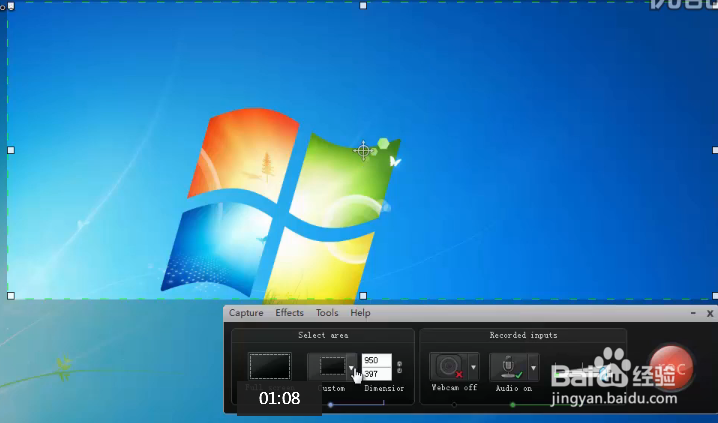Adjust the audio input level slider
This screenshot has height=423, width=718.
point(582,373)
